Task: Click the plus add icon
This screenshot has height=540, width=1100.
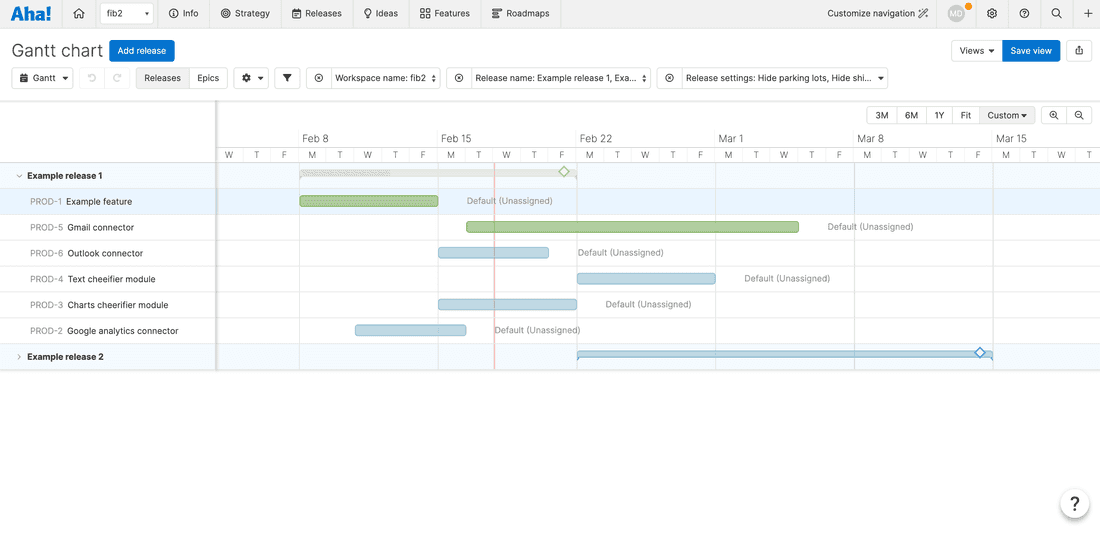Action: pos(1088,13)
